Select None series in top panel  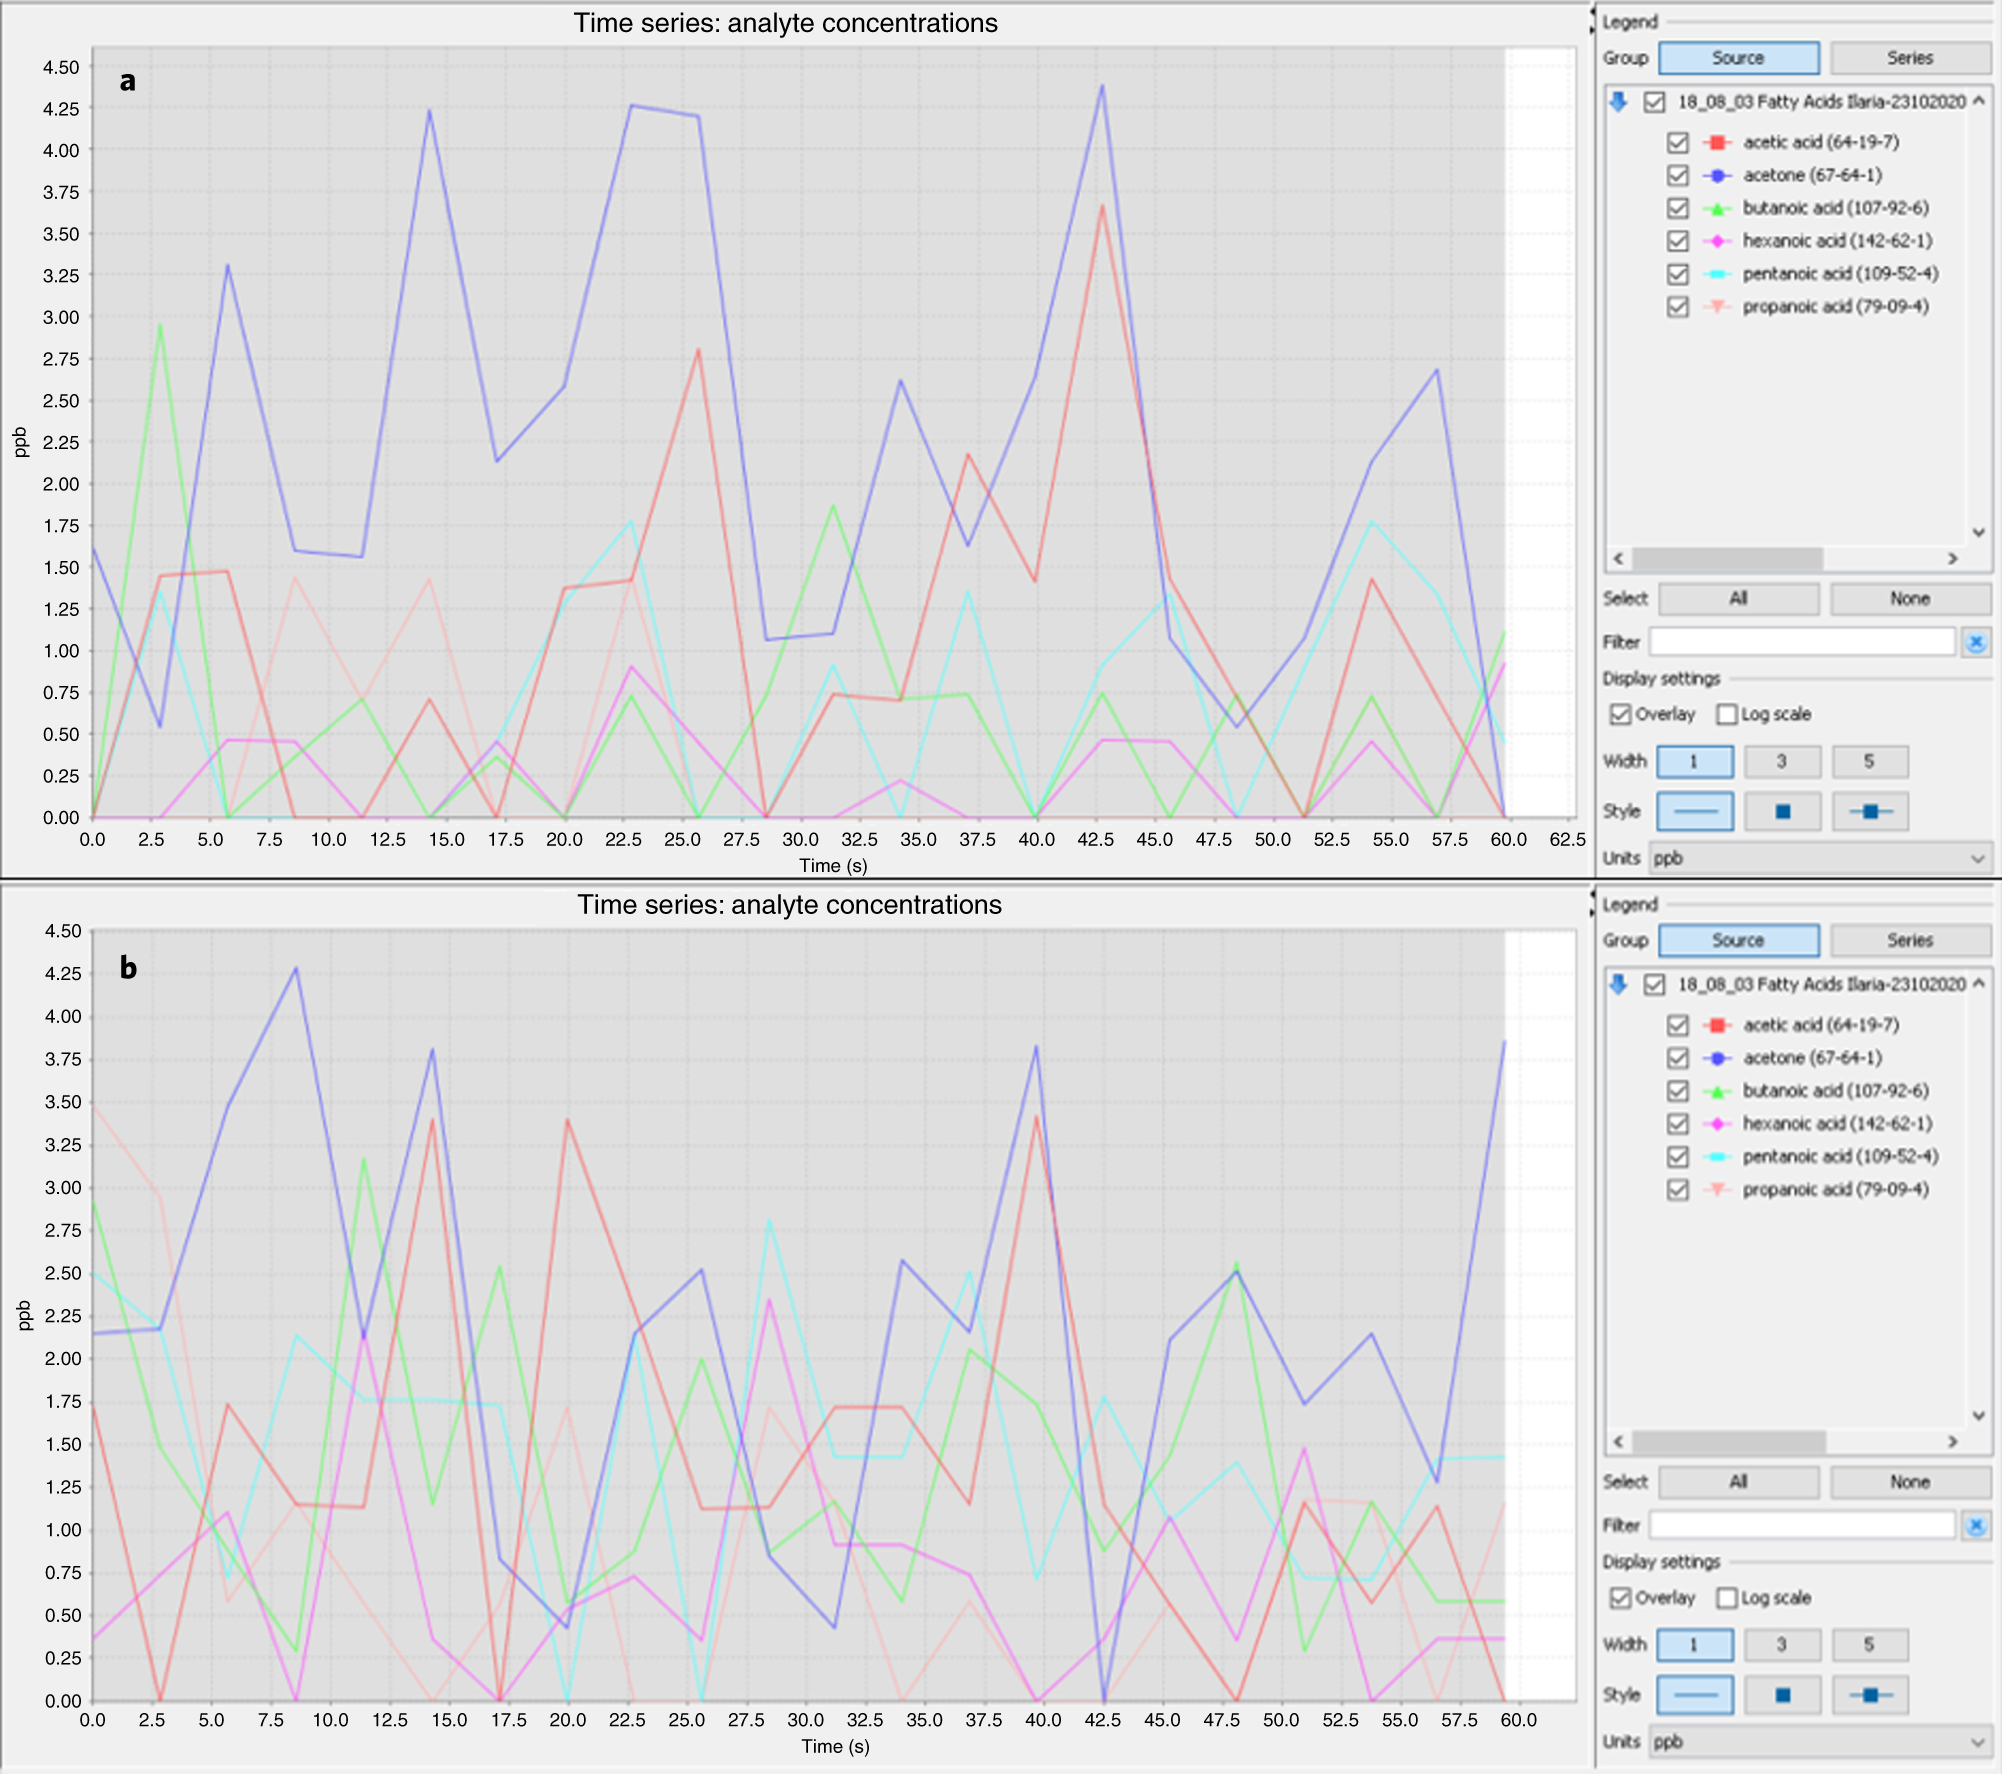1910,598
